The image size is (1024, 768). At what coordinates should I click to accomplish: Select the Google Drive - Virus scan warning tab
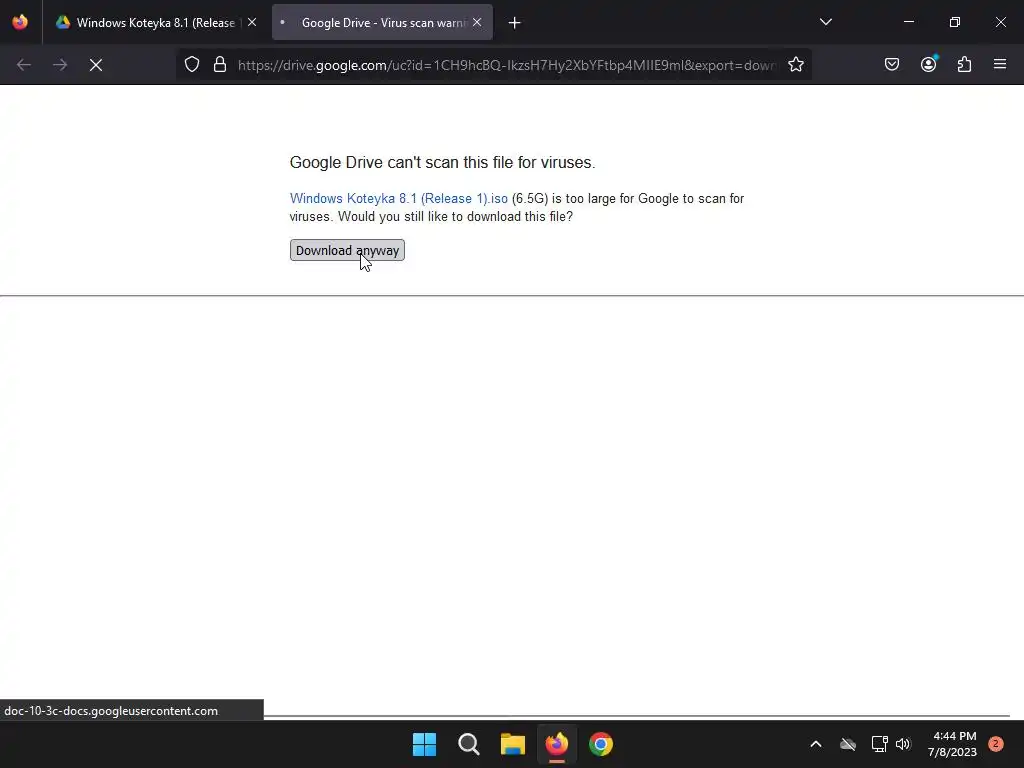[383, 23]
